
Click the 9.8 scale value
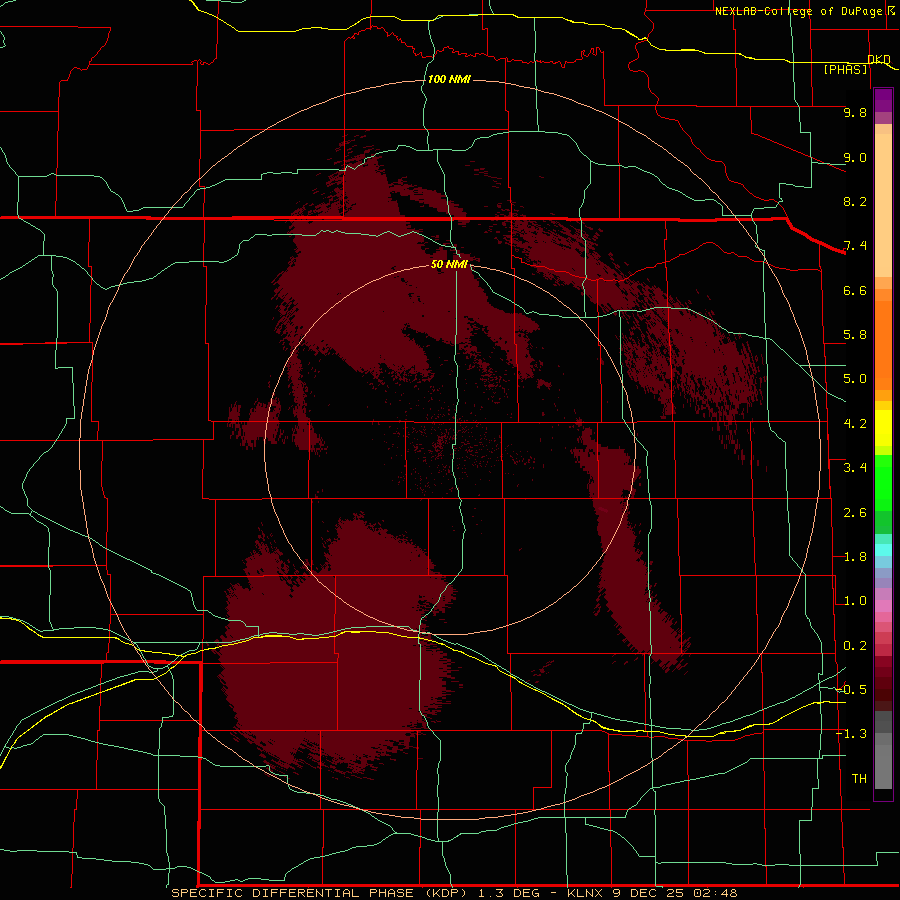pos(855,112)
